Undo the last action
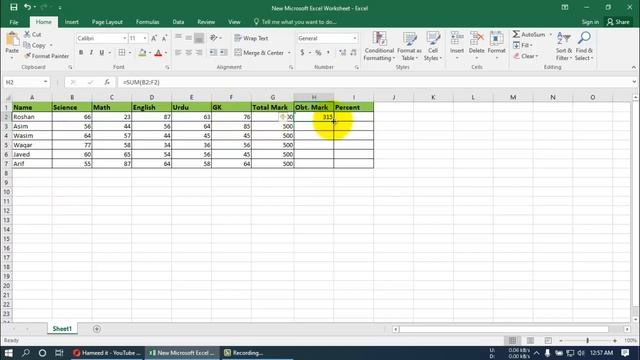Image resolution: width=640 pixels, height=360 pixels. pyautogui.click(x=27, y=7)
